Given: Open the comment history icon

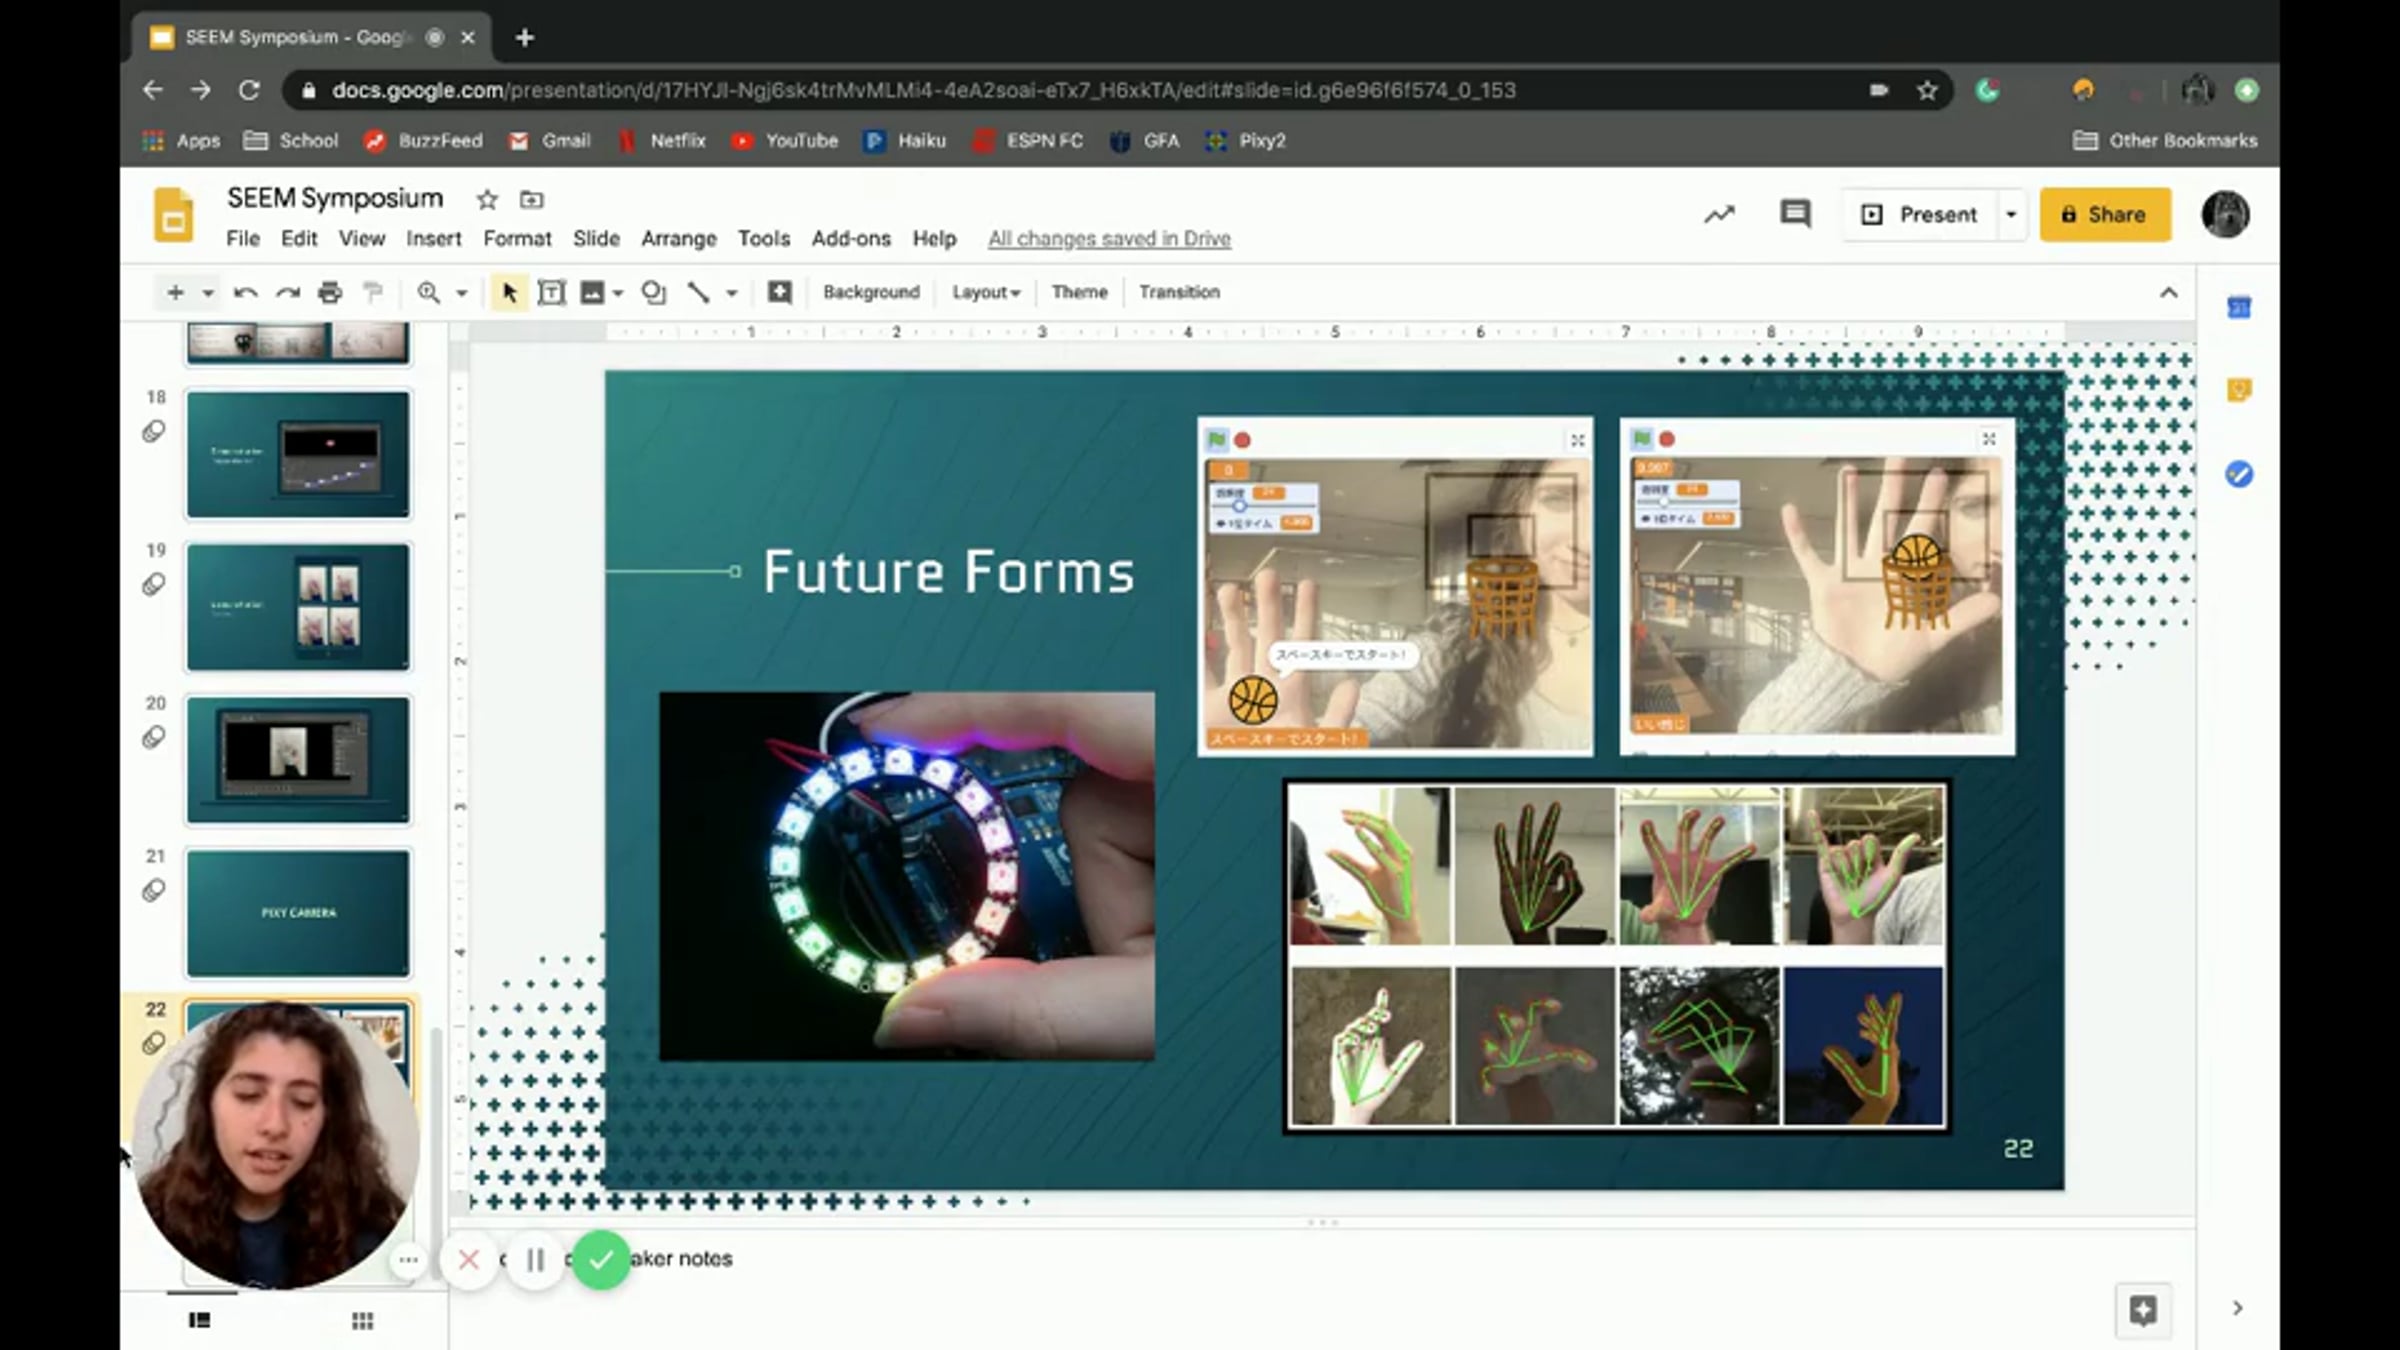Looking at the screenshot, I should pos(1795,214).
